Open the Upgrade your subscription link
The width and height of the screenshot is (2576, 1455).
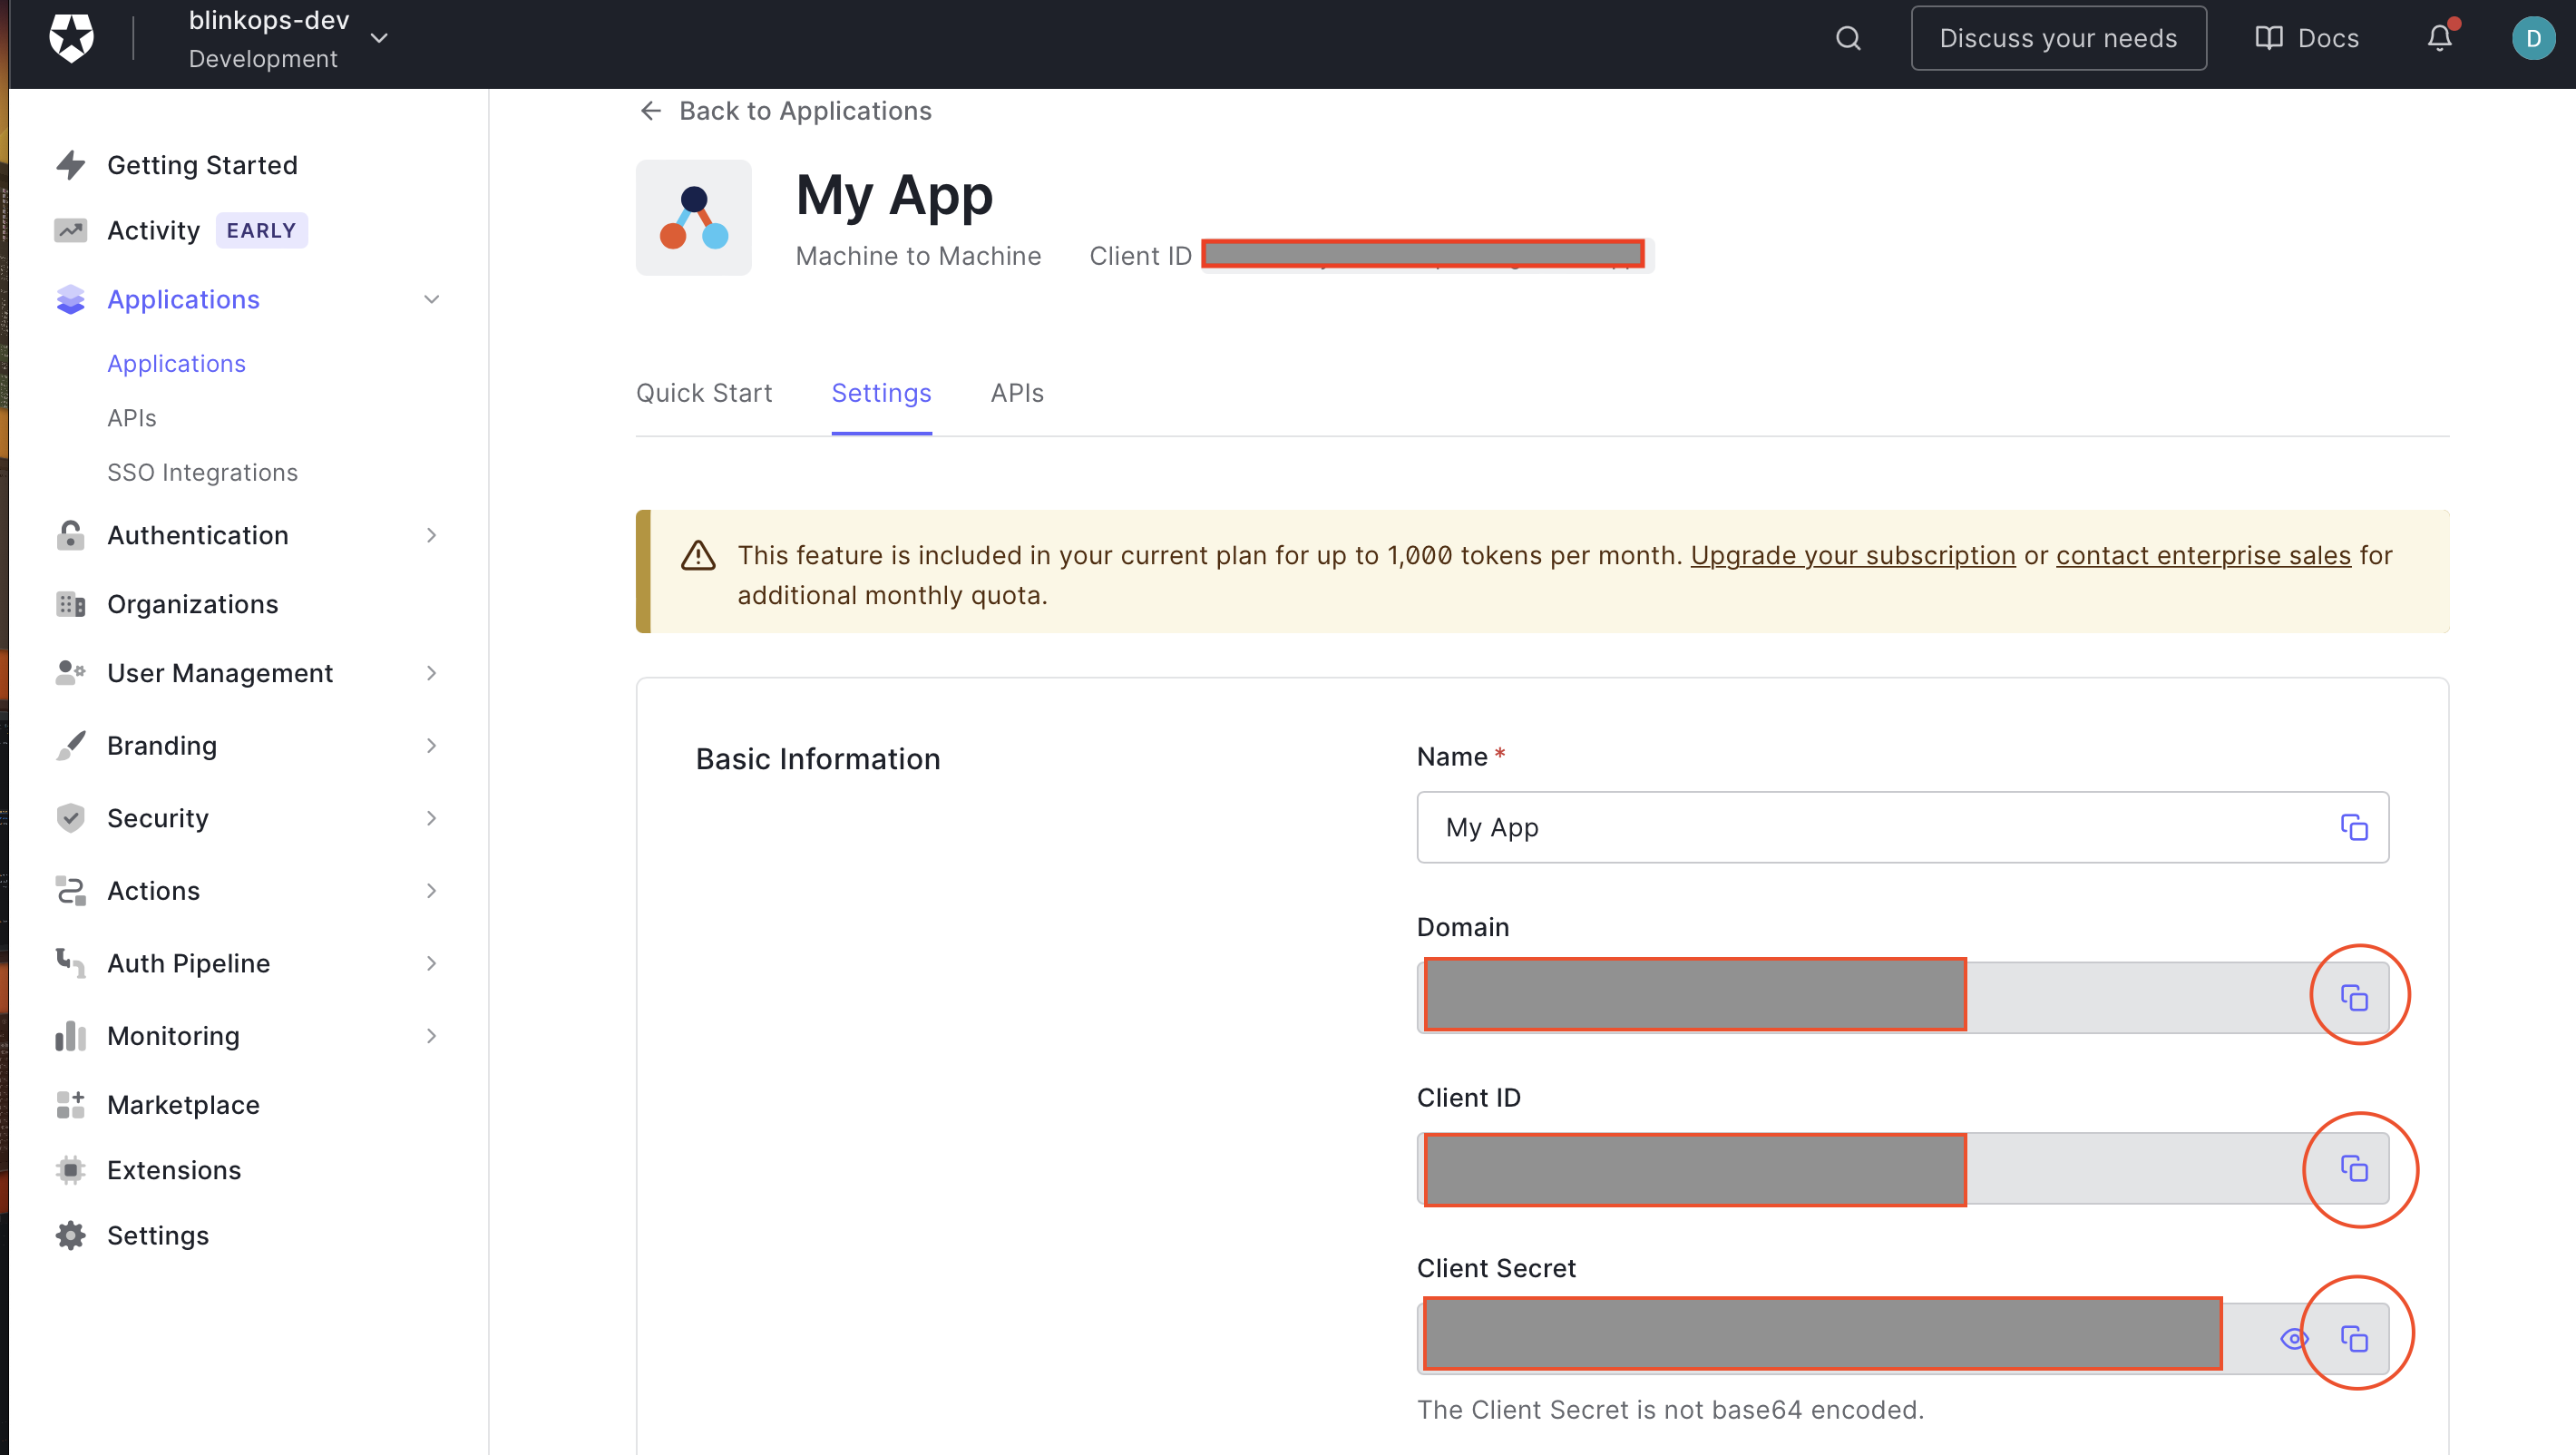pos(1852,555)
